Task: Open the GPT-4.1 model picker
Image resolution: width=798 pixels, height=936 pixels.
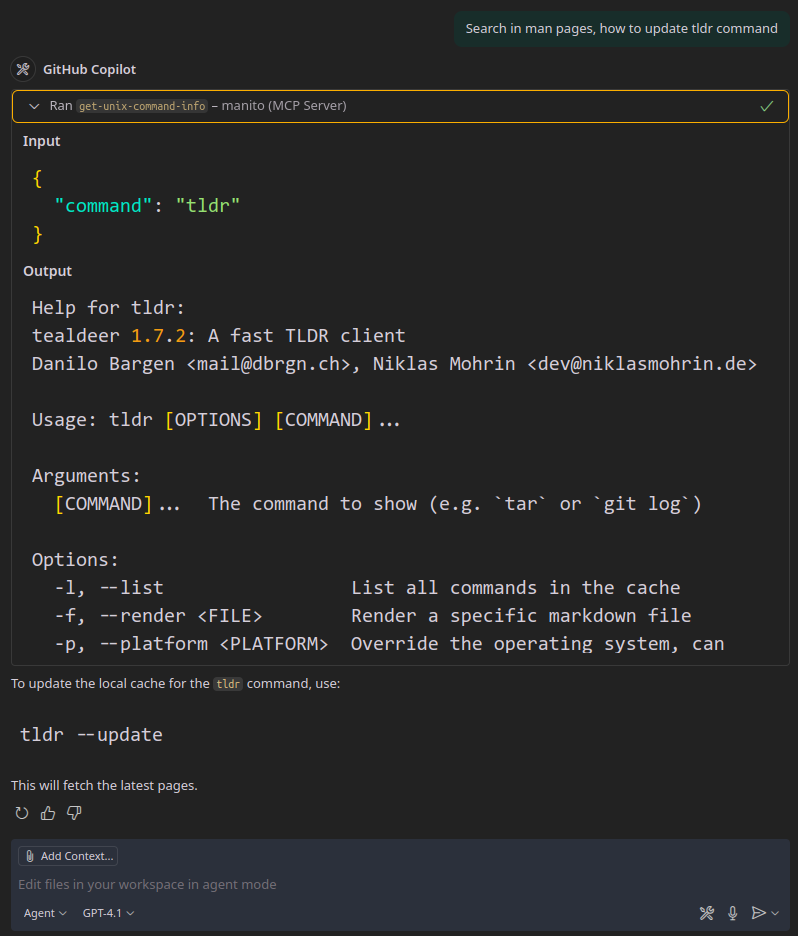Action: (x=108, y=913)
